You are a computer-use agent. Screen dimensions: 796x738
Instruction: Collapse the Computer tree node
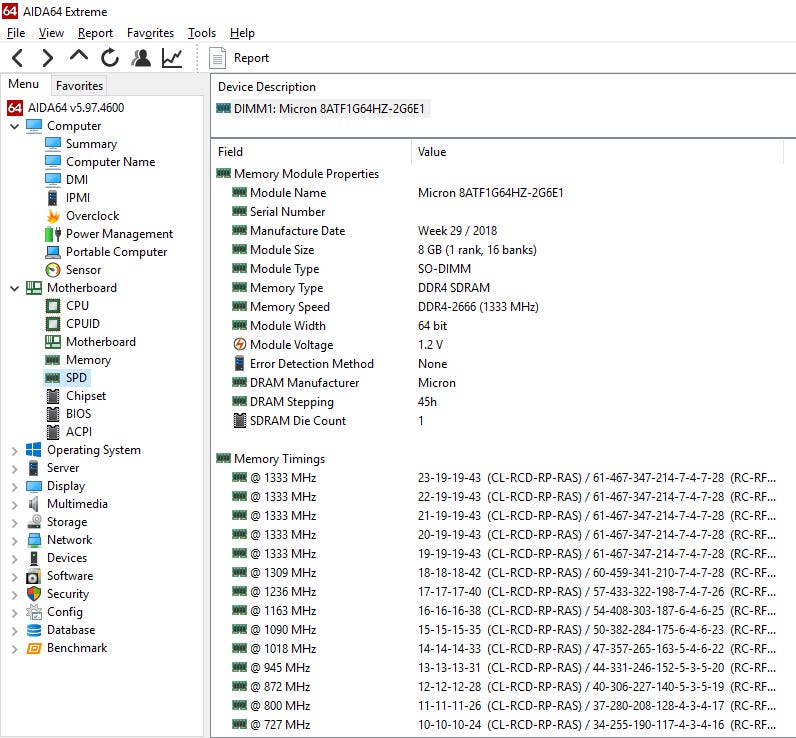coord(14,126)
